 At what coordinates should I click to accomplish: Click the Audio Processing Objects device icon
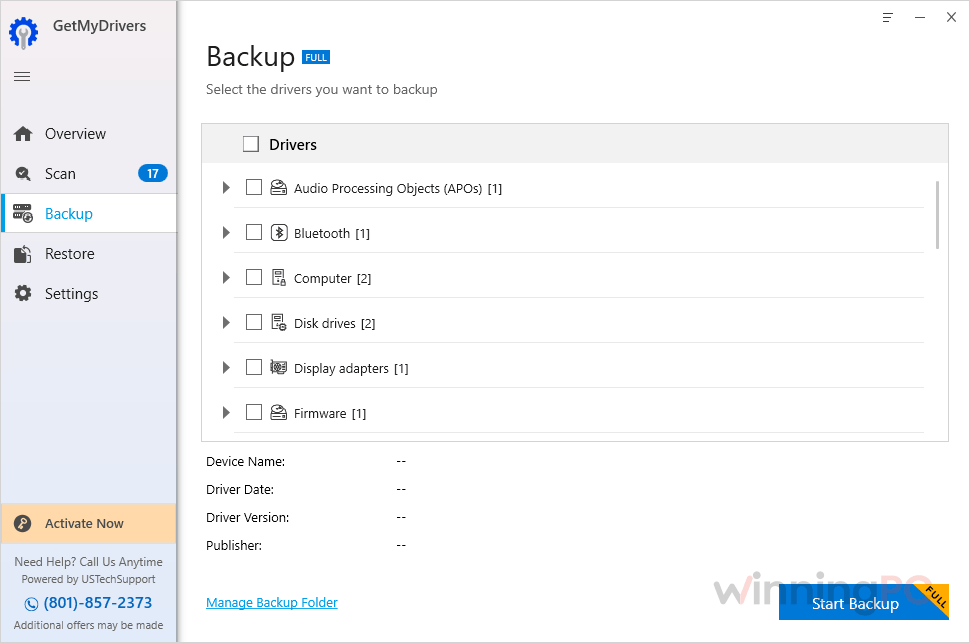coord(279,188)
